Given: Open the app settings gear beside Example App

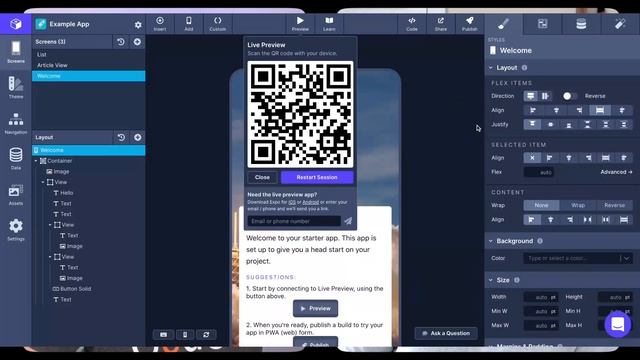Looking at the screenshot, I should [x=138, y=25].
